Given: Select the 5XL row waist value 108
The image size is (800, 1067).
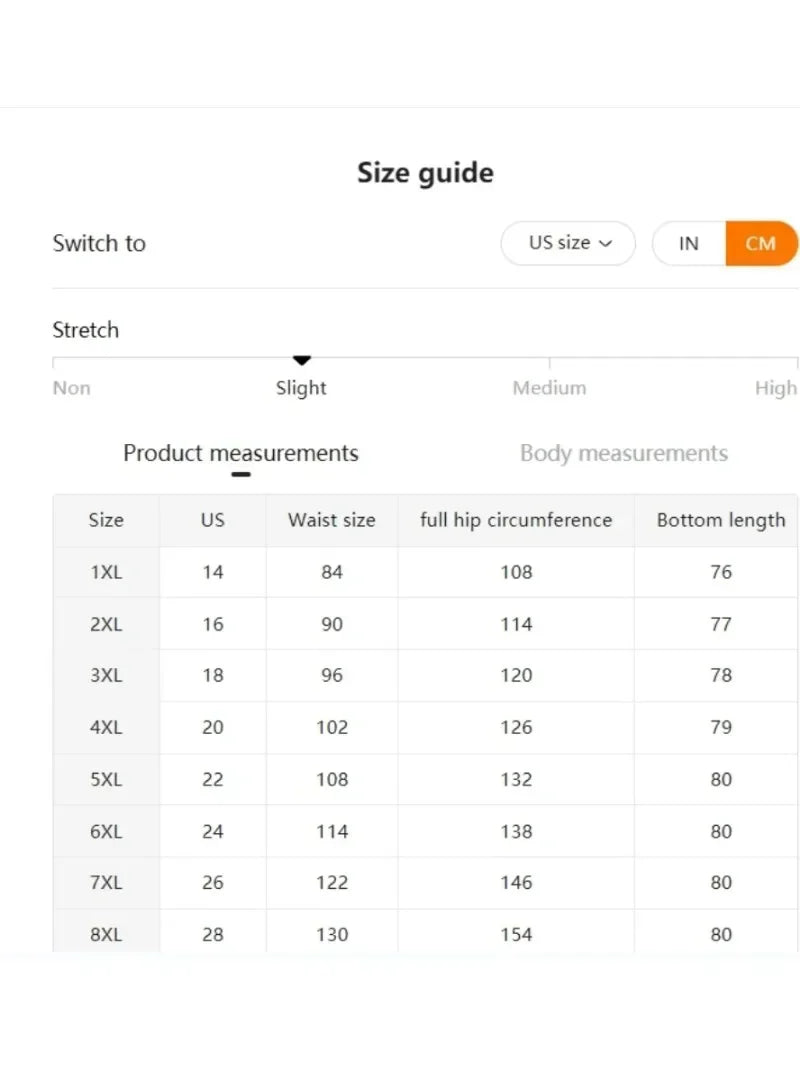Looking at the screenshot, I should coord(331,779).
